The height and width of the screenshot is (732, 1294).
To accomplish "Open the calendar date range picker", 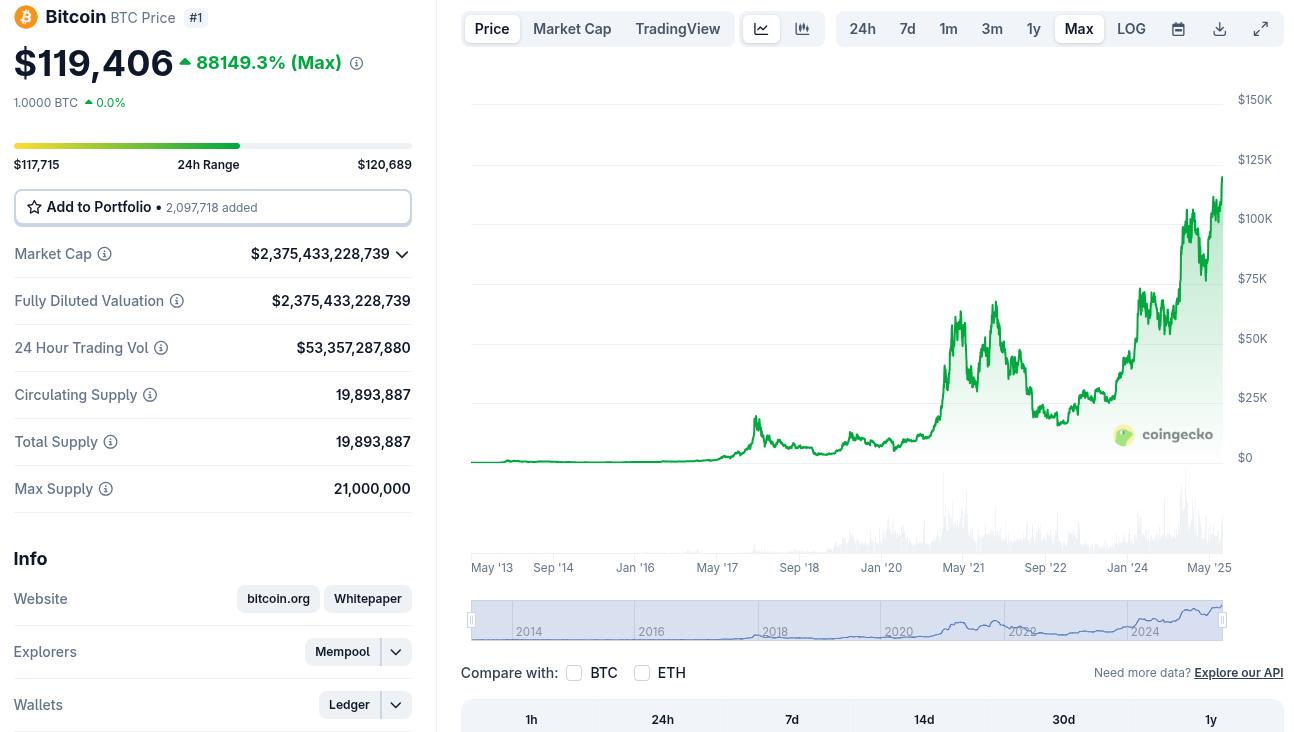I will (1178, 29).
